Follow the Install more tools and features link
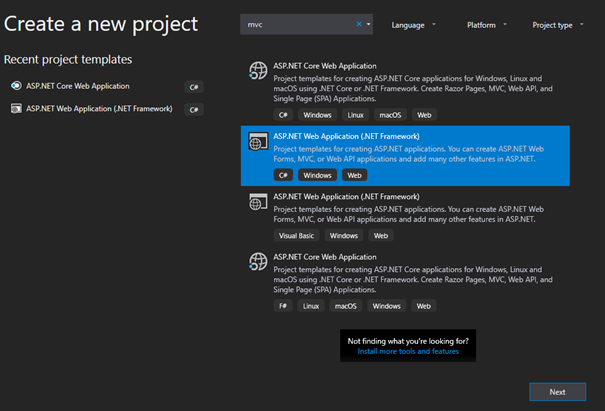Screen dimensions: 605x411 [x=408, y=351]
